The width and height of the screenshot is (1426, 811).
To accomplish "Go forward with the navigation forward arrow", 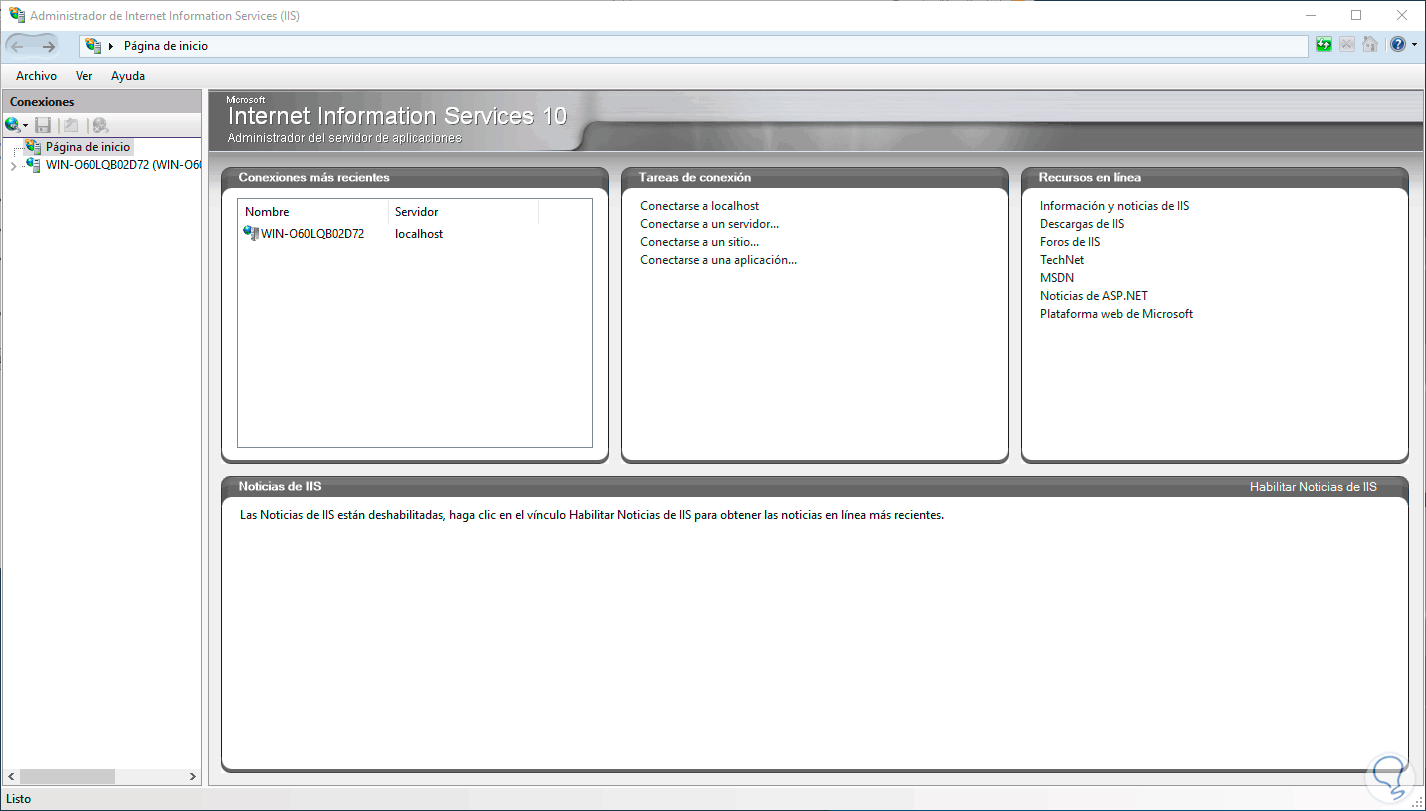I will click(47, 46).
